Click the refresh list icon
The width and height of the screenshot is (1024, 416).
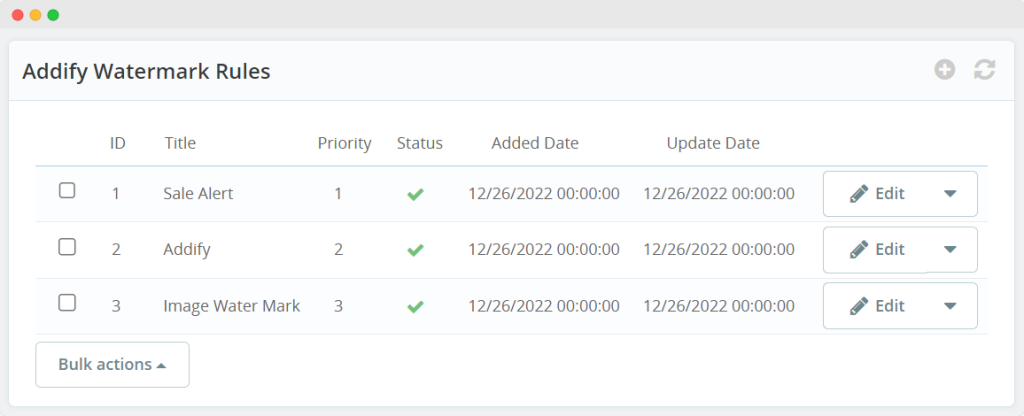(985, 70)
